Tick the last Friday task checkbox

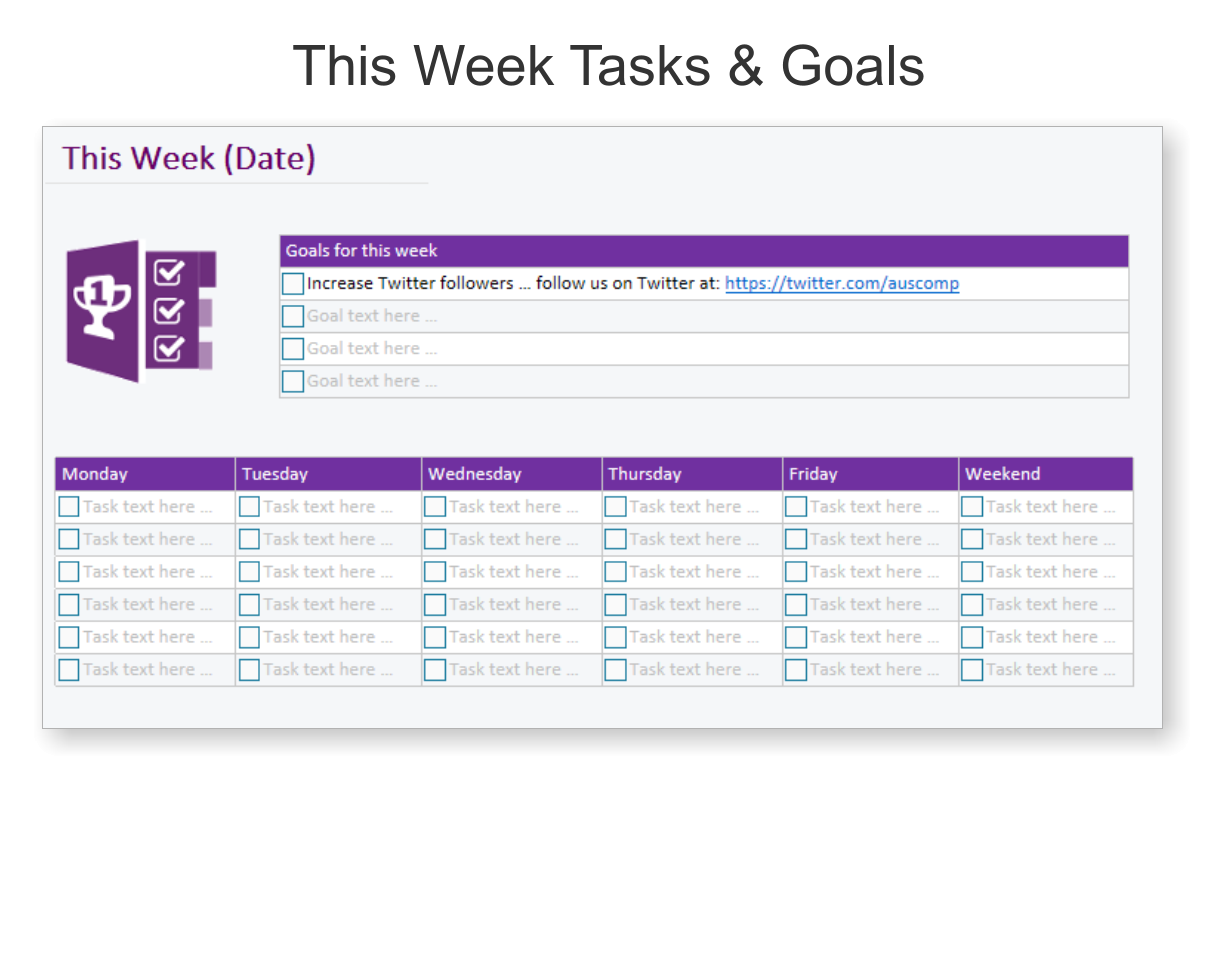(795, 670)
